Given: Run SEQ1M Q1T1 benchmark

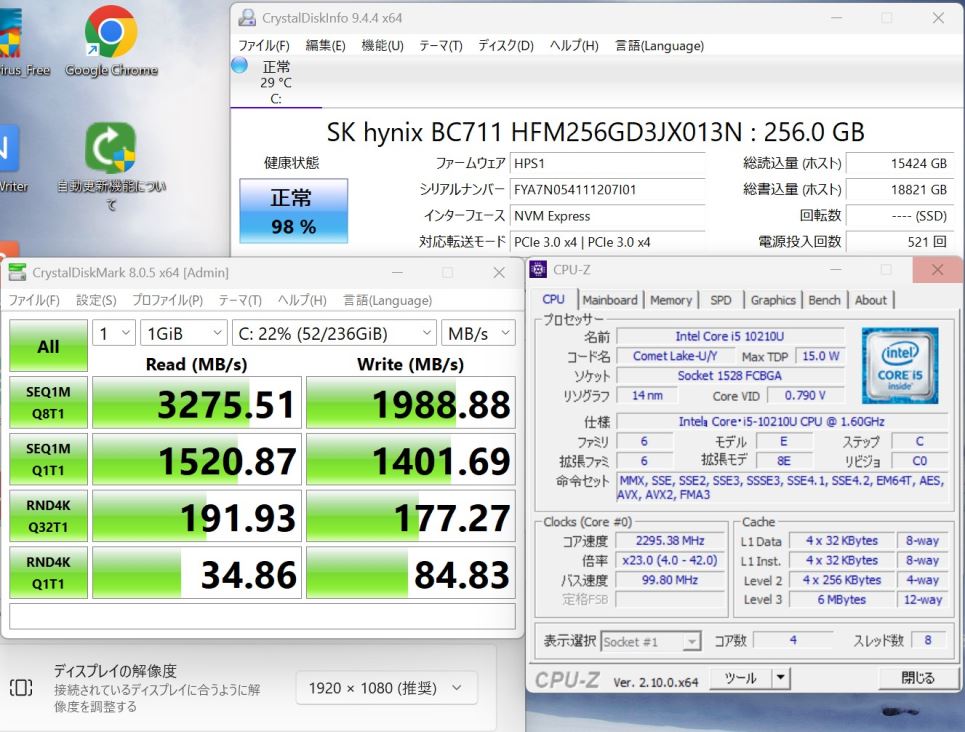Looking at the screenshot, I should tap(49, 459).
